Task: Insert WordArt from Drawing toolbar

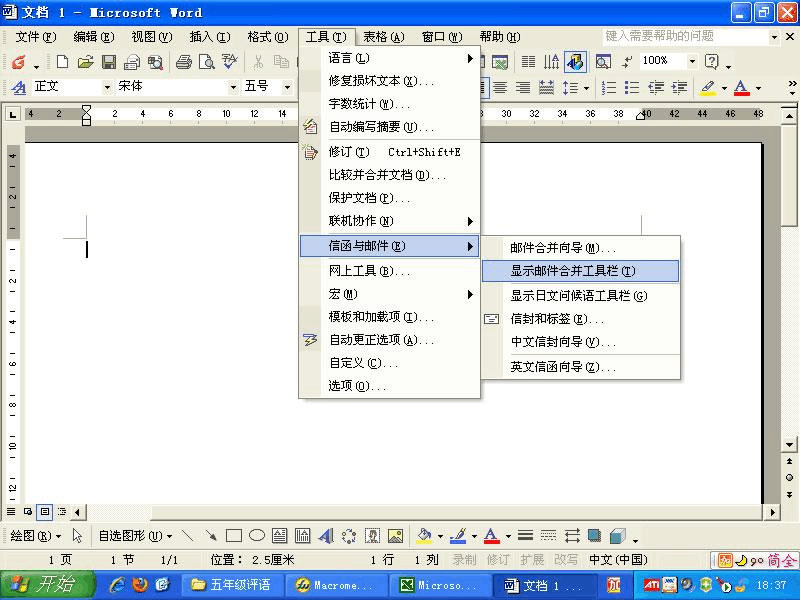Action: coord(326,535)
